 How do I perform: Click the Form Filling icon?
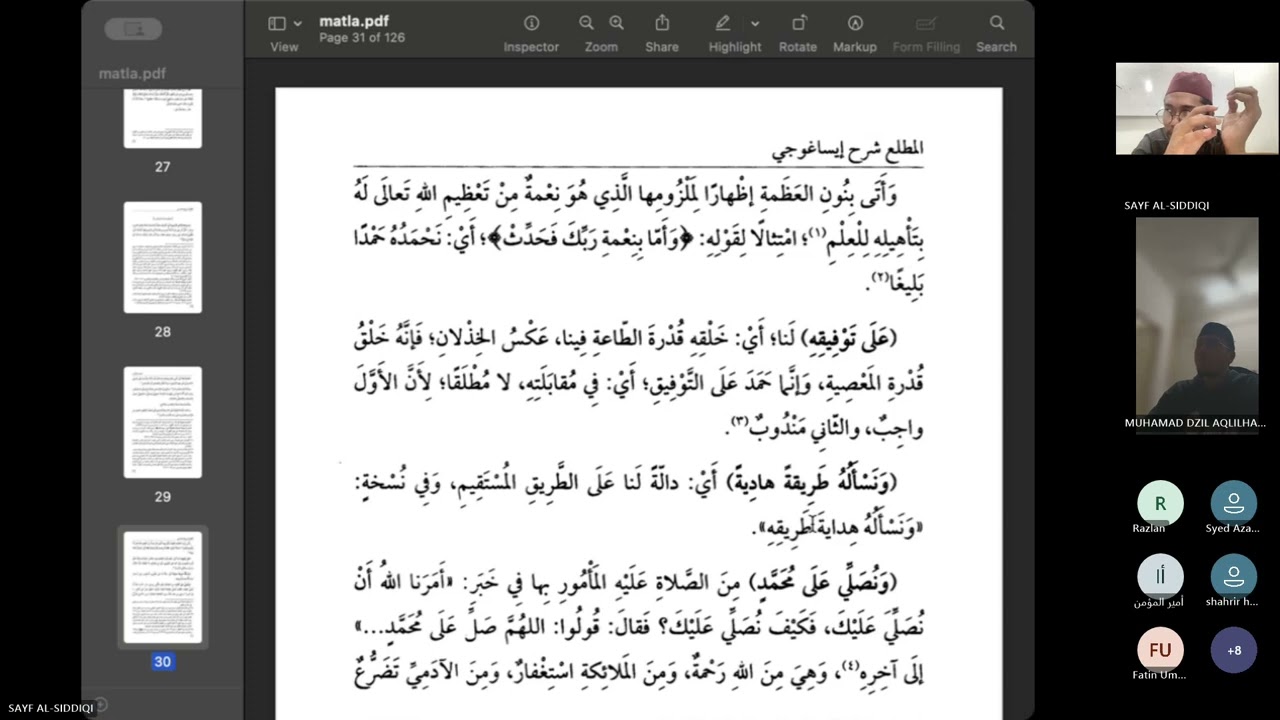click(x=926, y=23)
